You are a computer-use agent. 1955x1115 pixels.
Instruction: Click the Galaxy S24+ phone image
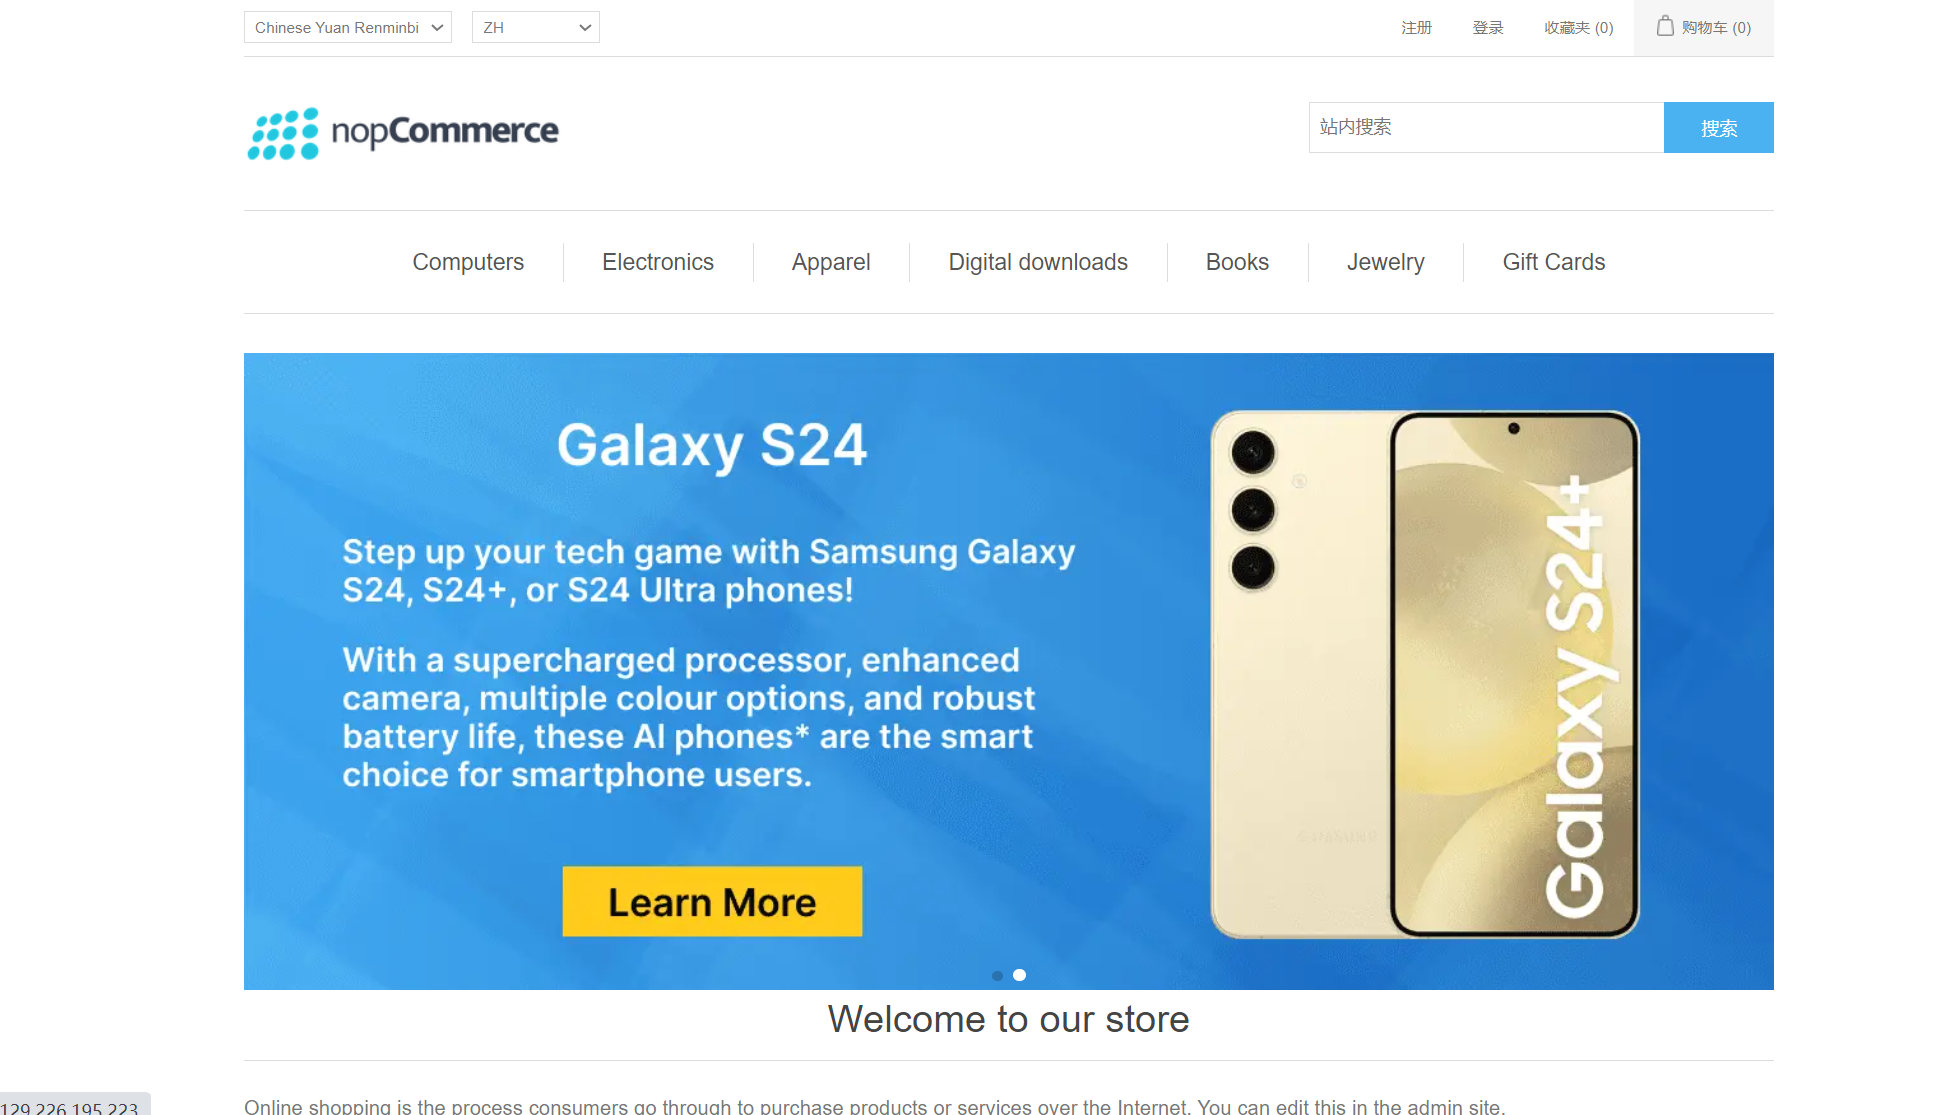tap(1425, 674)
